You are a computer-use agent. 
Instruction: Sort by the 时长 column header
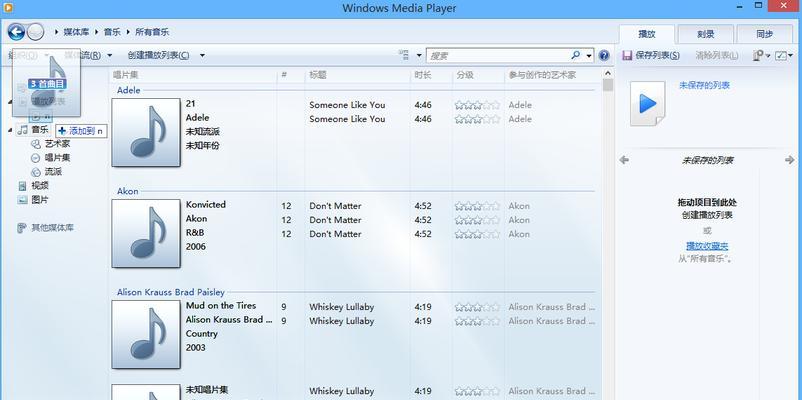[x=423, y=75]
